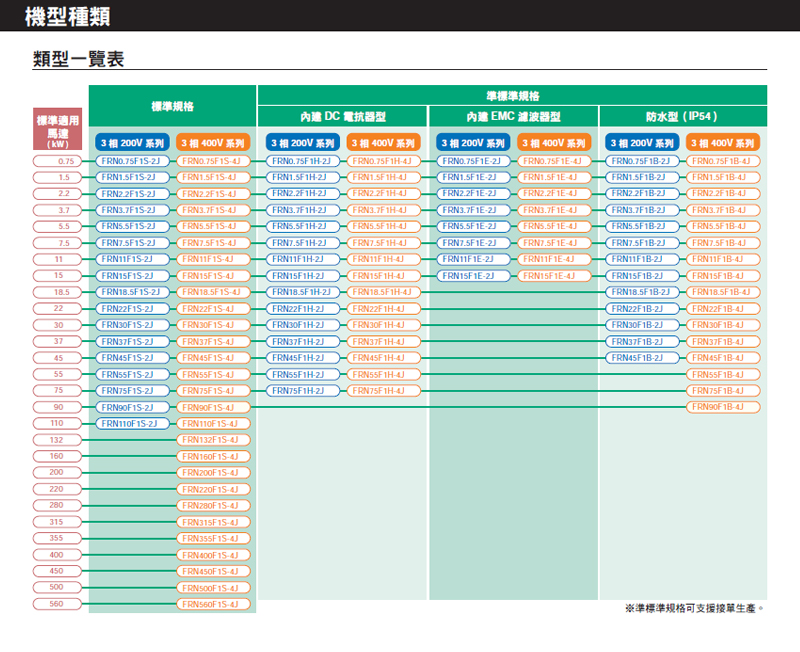The image size is (800, 652).
Task: Click blue 3相 200V 系列 badge under 標準規格
Action: tap(130, 143)
